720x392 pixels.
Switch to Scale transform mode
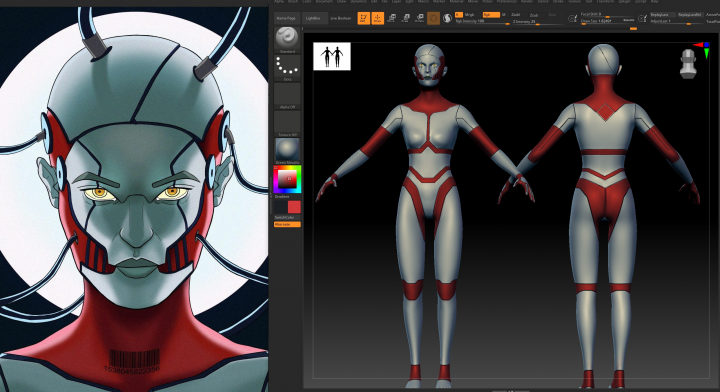405,18
